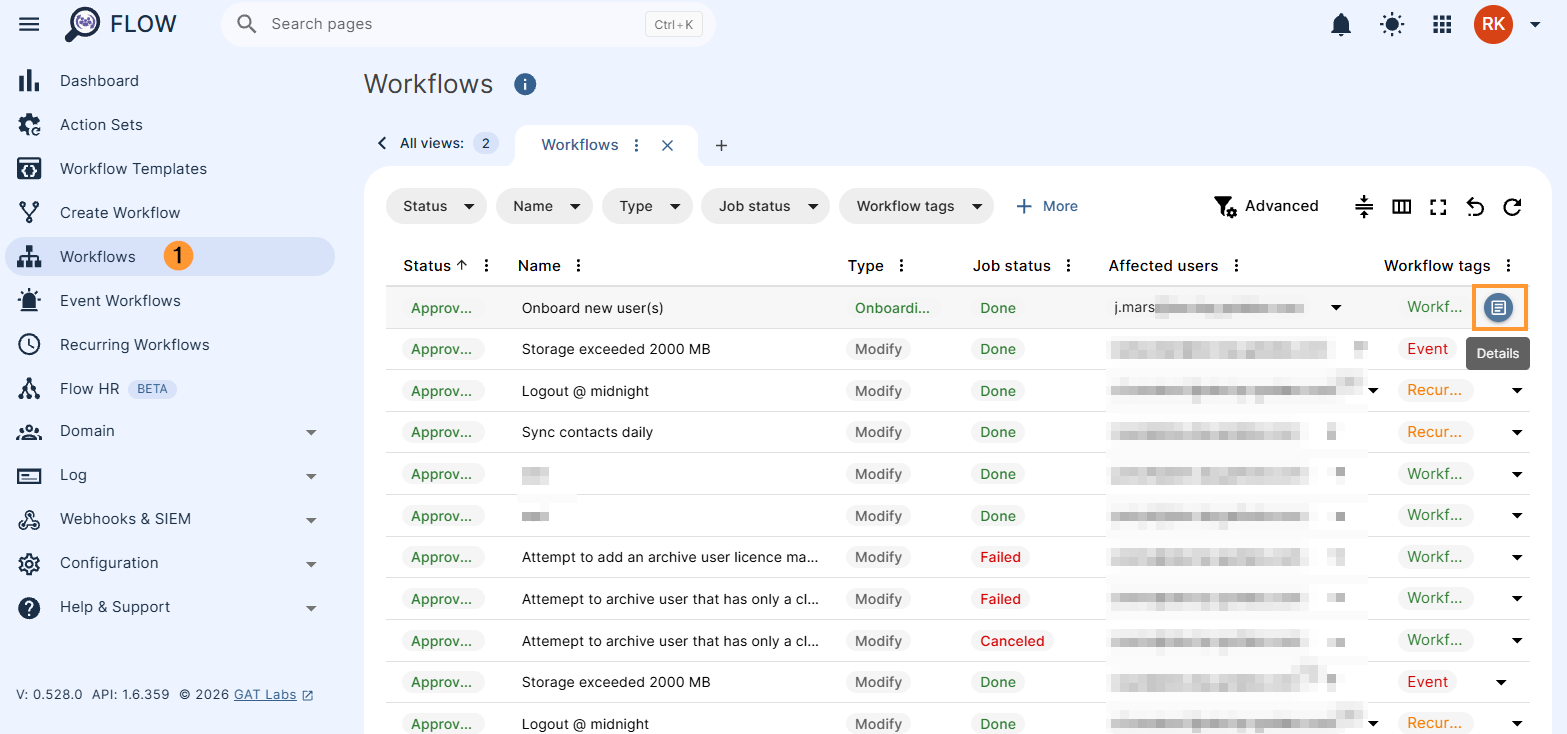The image size is (1567, 734).
Task: Open the apps grid launcher
Action: click(1442, 25)
